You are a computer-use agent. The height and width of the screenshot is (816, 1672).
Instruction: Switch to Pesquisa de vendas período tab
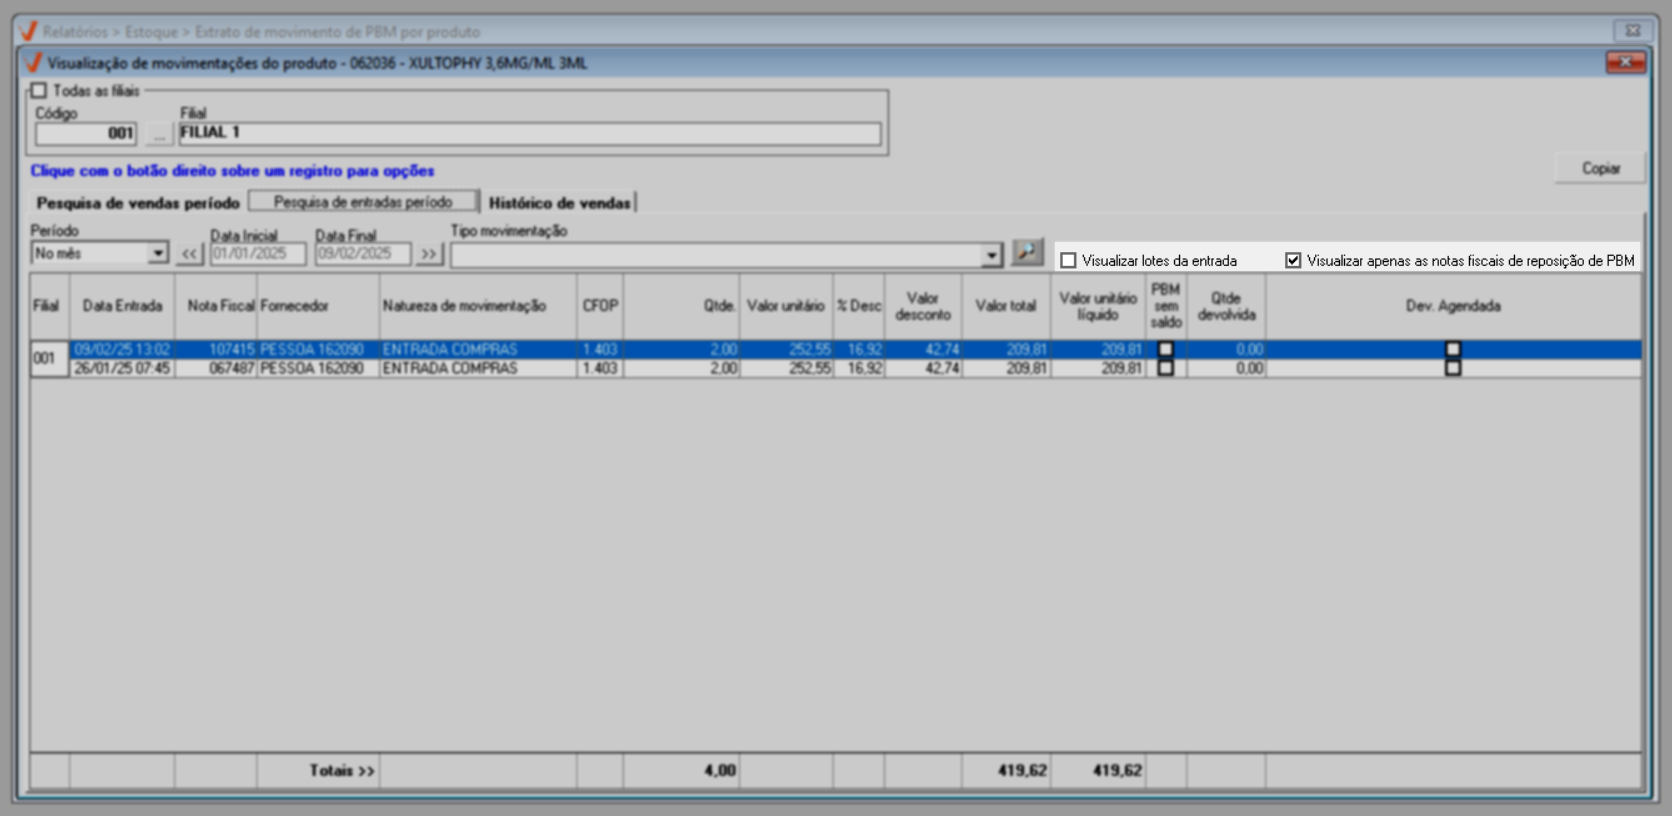coord(138,203)
